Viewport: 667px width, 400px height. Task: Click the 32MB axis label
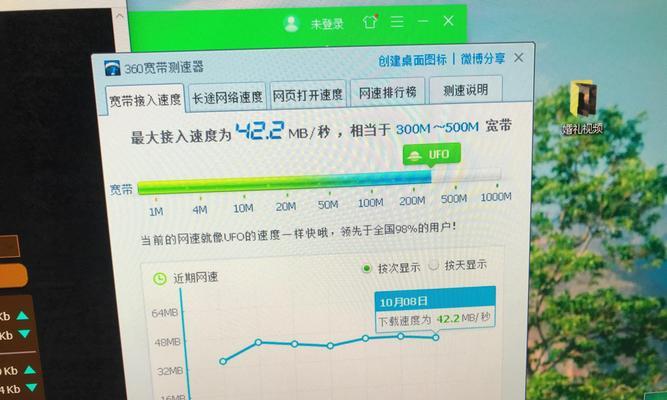(x=170, y=371)
